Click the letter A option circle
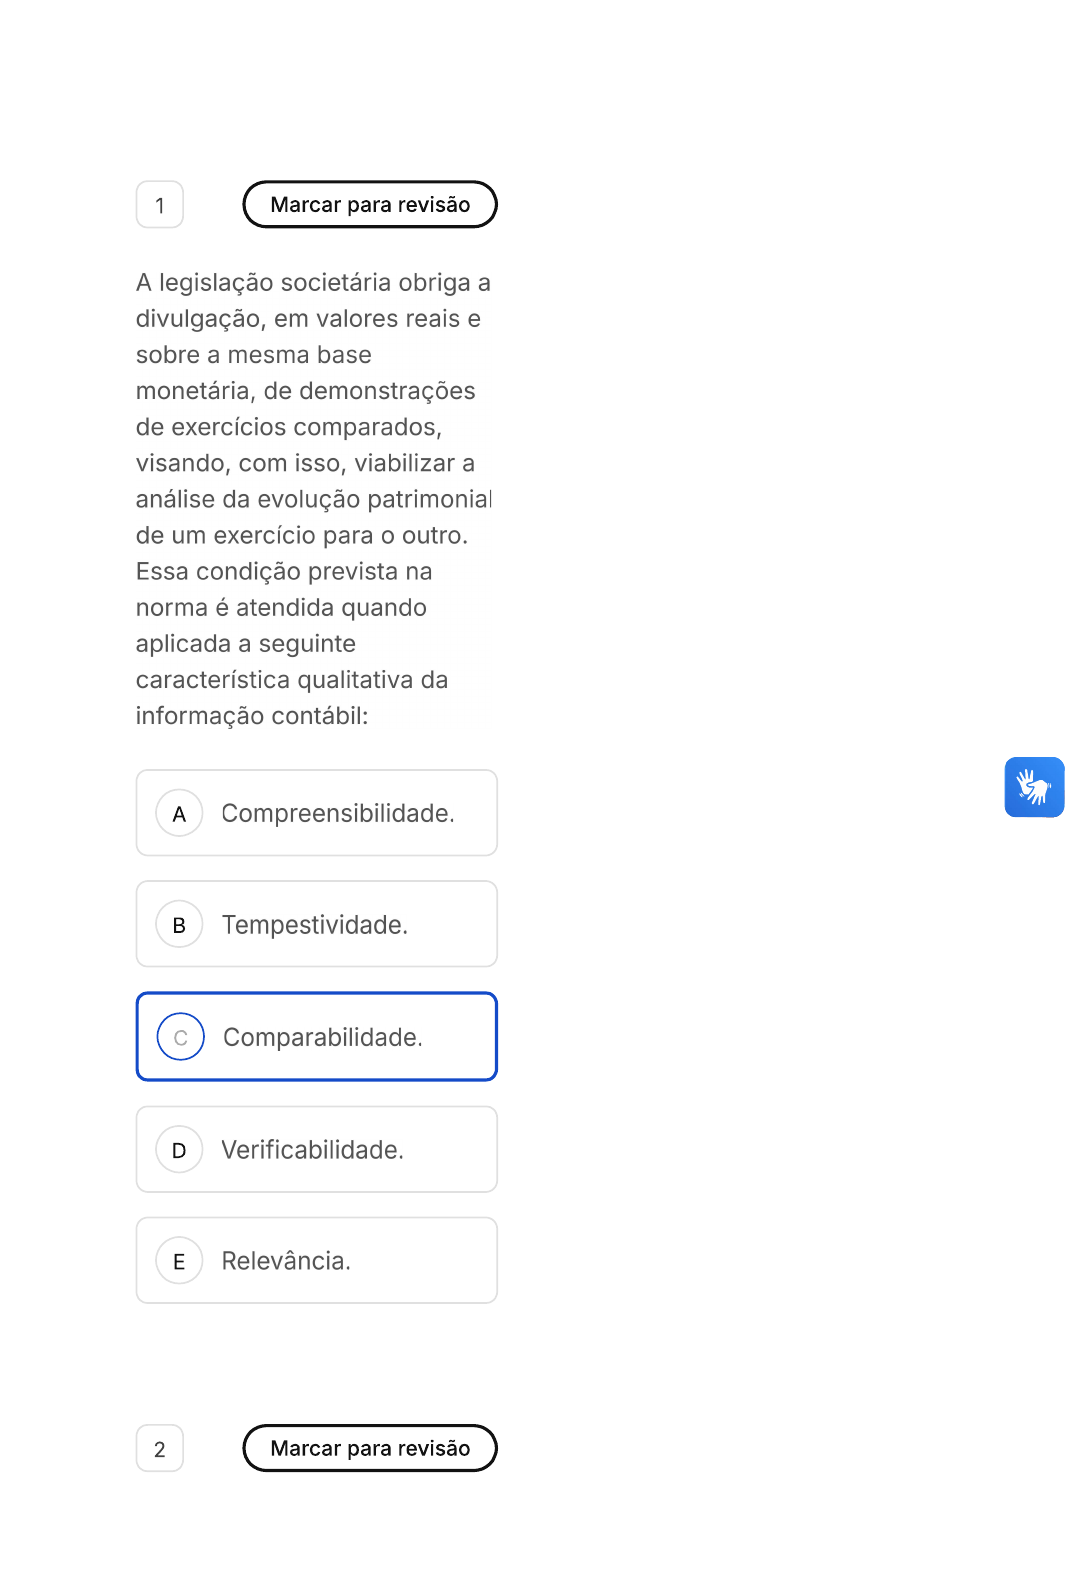Viewport: 1080px width, 1573px height. pyautogui.click(x=180, y=814)
